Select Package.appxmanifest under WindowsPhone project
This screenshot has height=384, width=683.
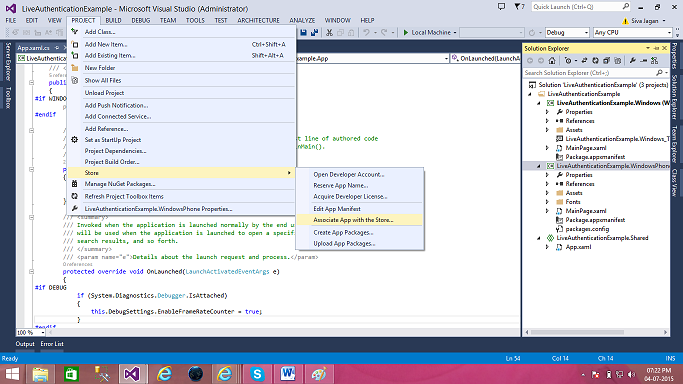595,220
